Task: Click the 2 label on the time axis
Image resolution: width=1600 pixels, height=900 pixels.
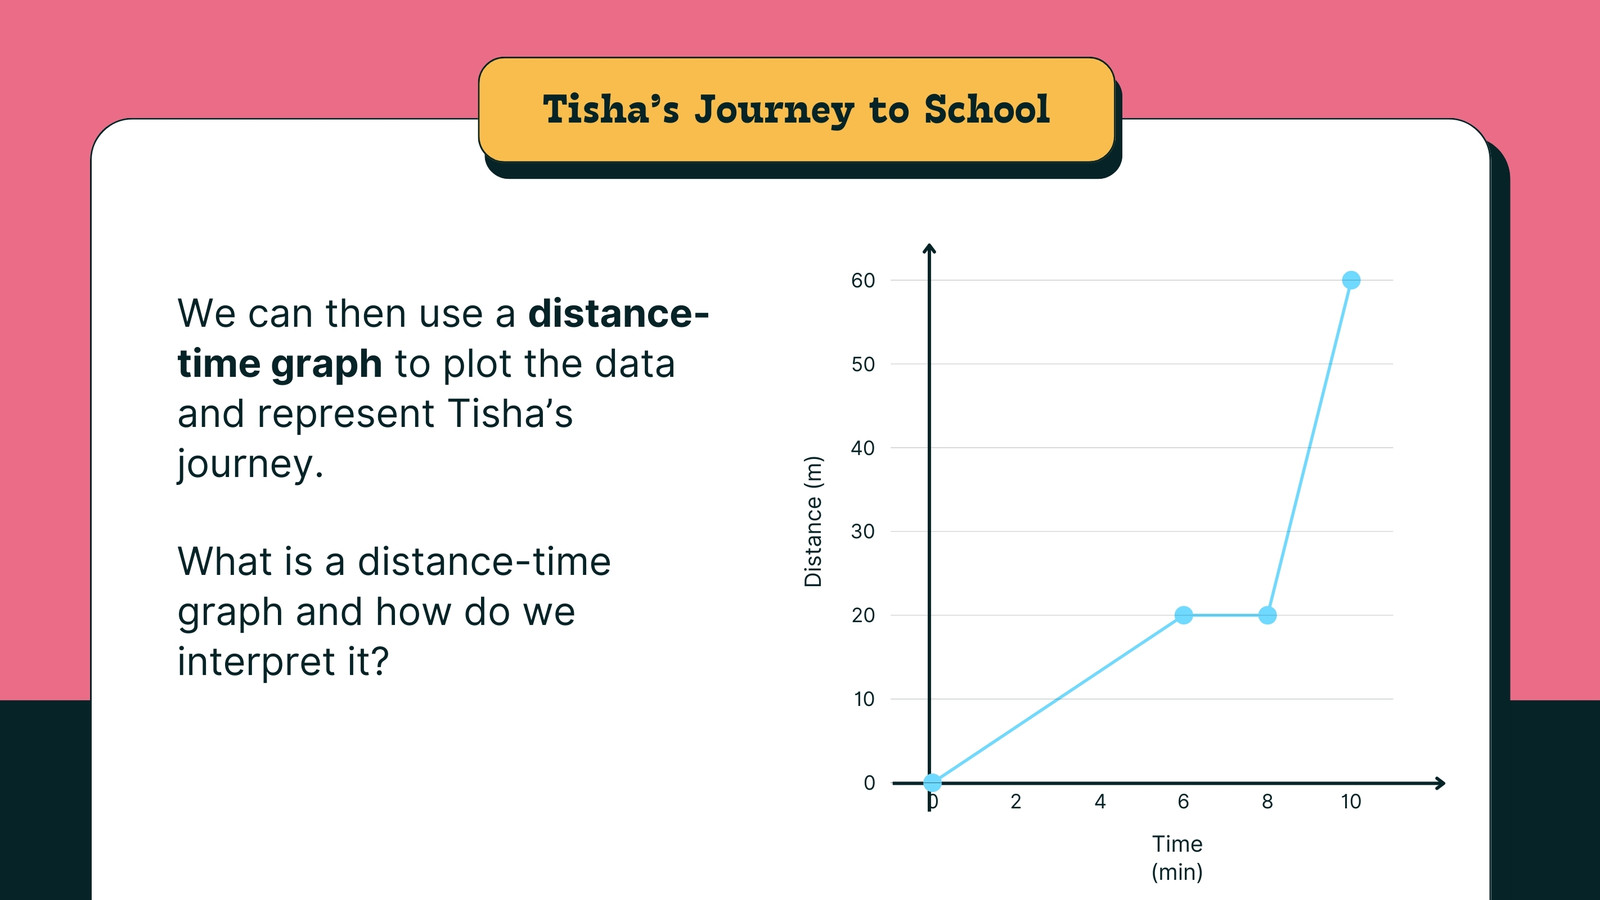Action: pyautogui.click(x=1016, y=801)
